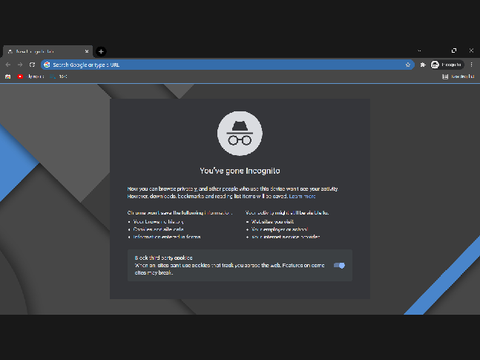This screenshot has height=360, width=480.
Task: Select the New Incognito tab
Action: [x=48, y=51]
